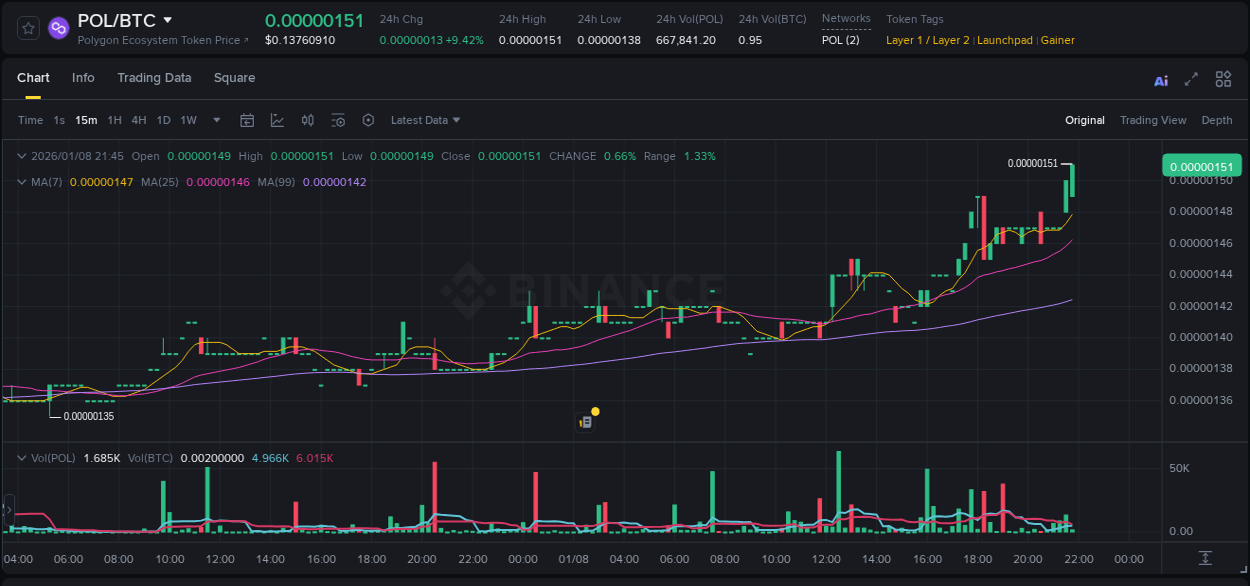Open the candlestick comparison icon
Image resolution: width=1250 pixels, height=586 pixels.
click(307, 120)
